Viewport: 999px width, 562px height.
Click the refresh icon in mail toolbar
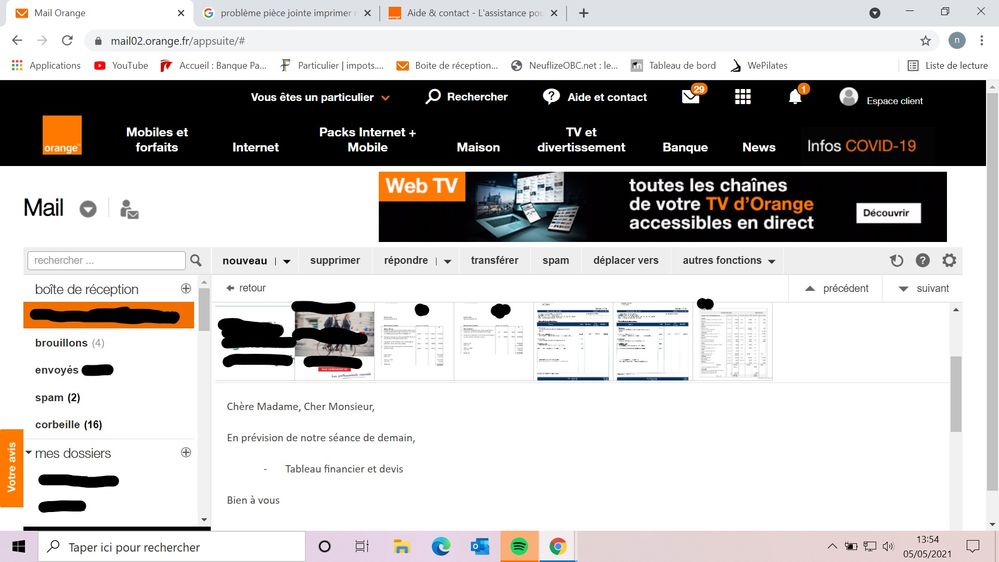pos(897,261)
